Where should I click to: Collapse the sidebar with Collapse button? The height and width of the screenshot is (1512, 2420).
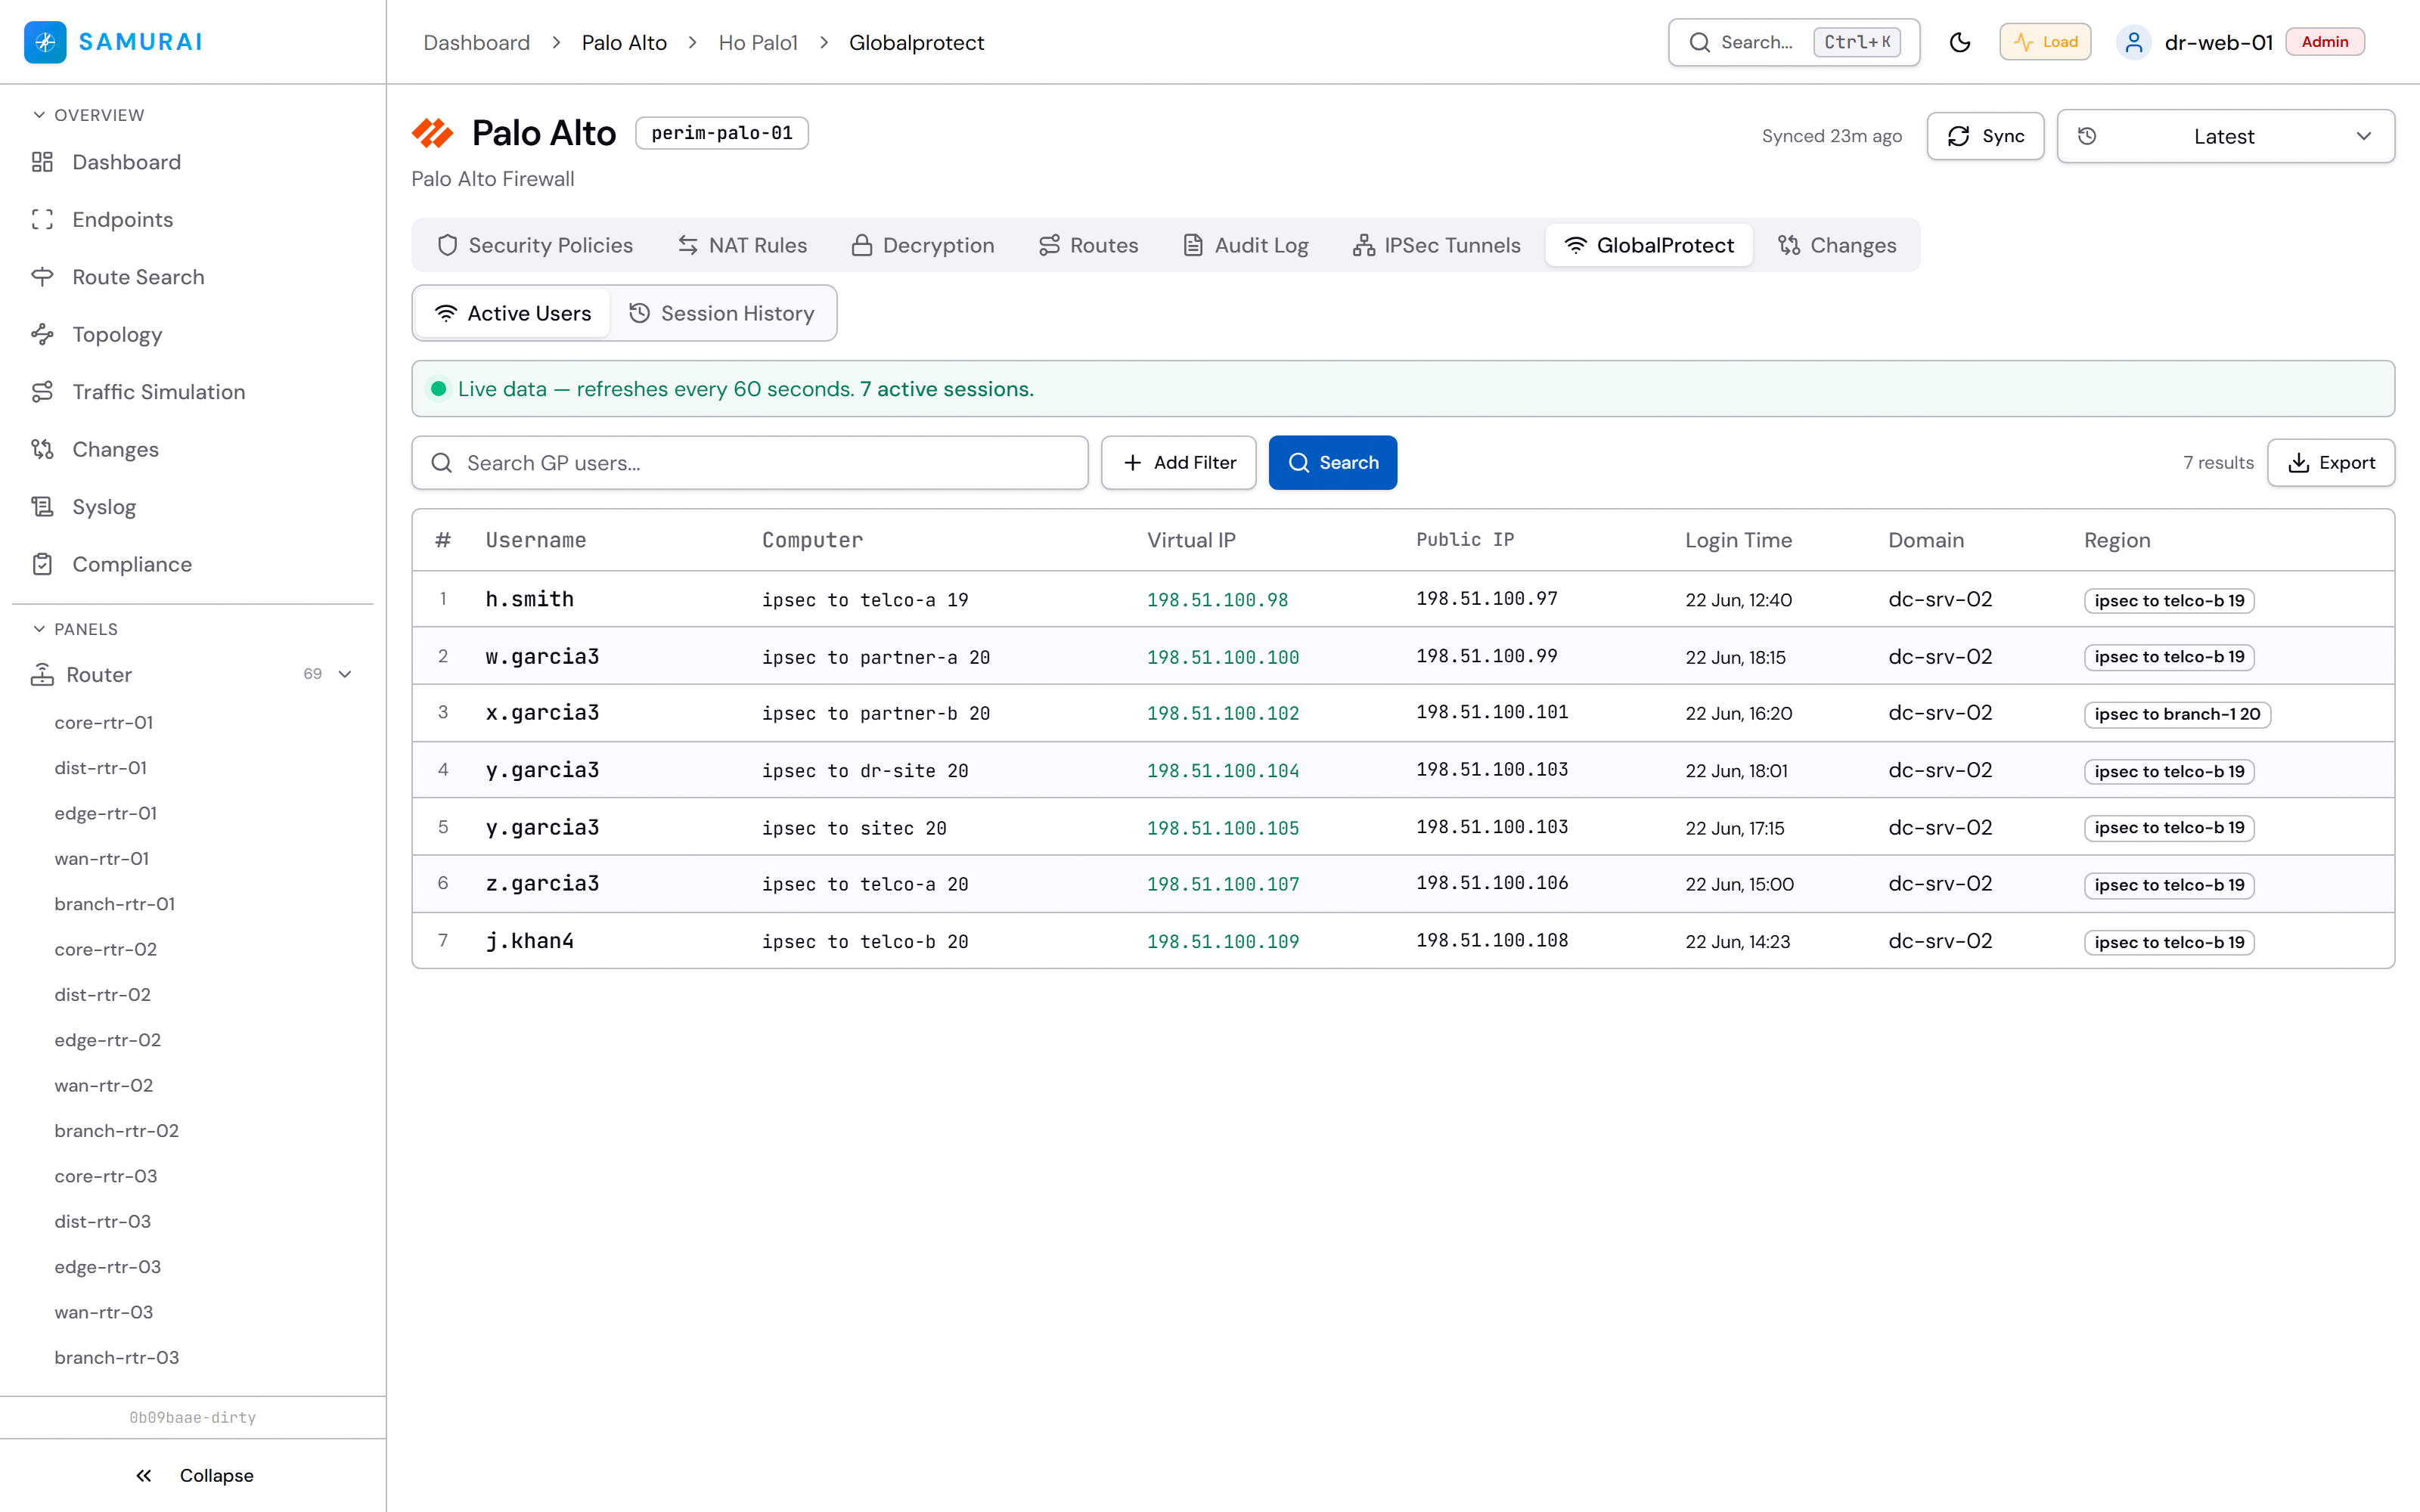tap(193, 1476)
